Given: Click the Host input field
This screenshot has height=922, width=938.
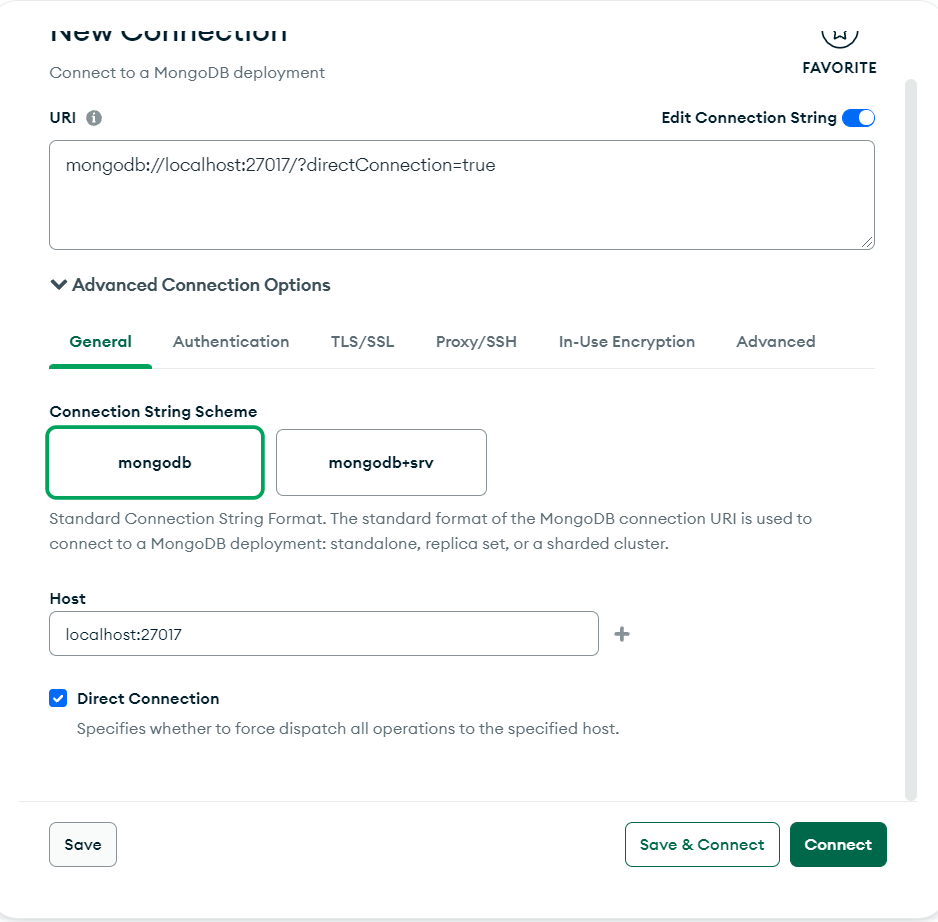Looking at the screenshot, I should tap(323, 634).
